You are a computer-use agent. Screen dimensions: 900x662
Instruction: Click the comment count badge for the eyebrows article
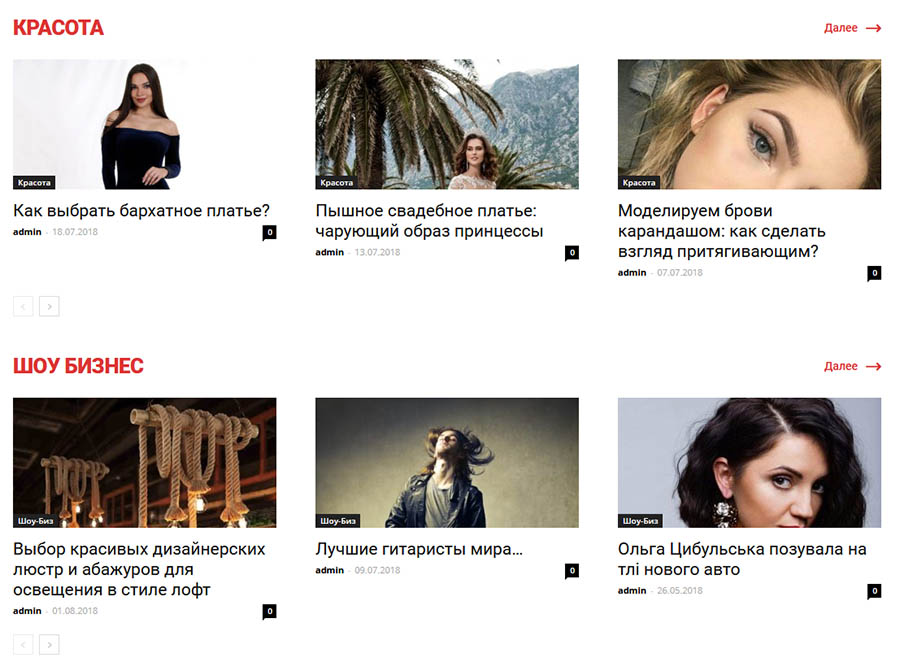(874, 273)
